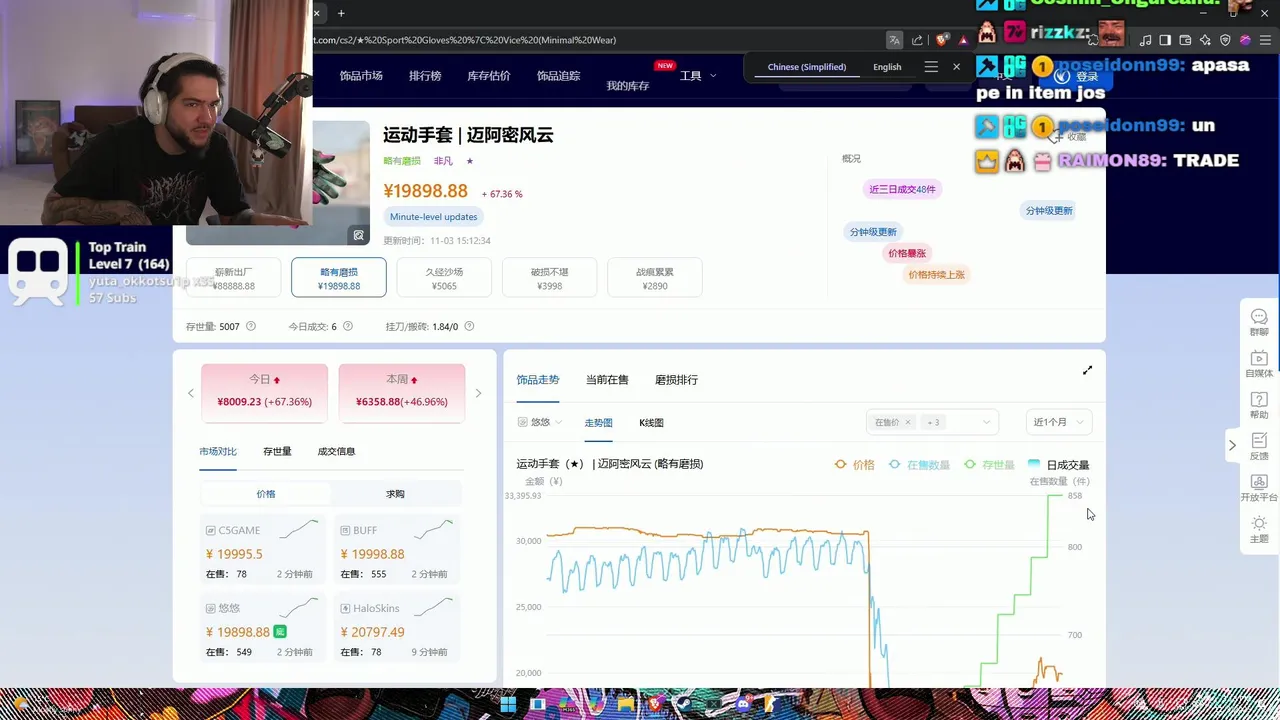Image resolution: width=1280 pixels, height=720 pixels.
Task: Open a new browser tab with plus
Action: [x=341, y=13]
